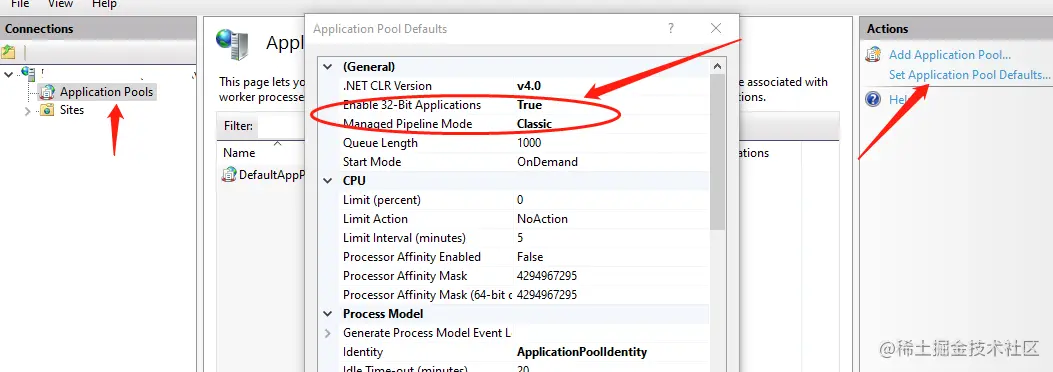Collapse the Process Model section
Image resolution: width=1053 pixels, height=372 pixels.
[328, 314]
